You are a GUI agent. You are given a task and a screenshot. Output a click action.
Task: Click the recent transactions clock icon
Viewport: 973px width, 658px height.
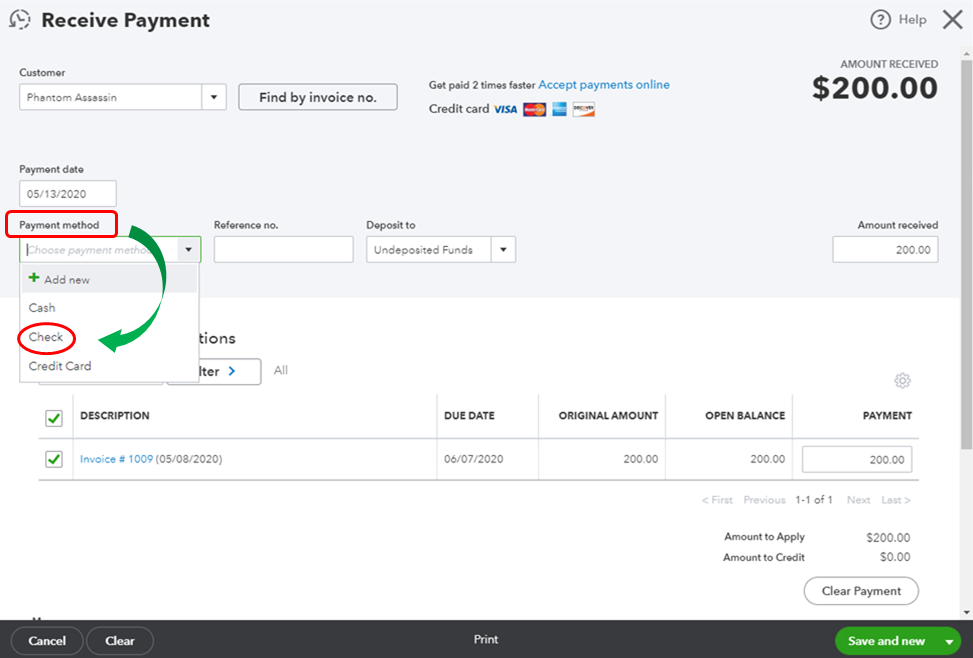click(19, 20)
